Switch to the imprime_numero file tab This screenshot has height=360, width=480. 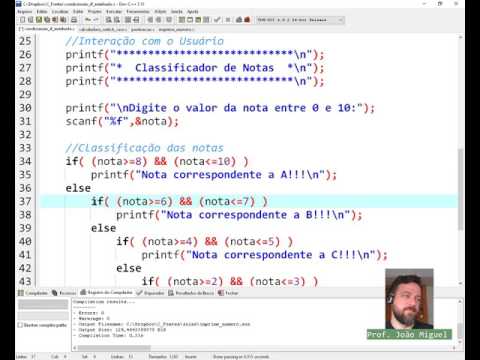(x=176, y=30)
